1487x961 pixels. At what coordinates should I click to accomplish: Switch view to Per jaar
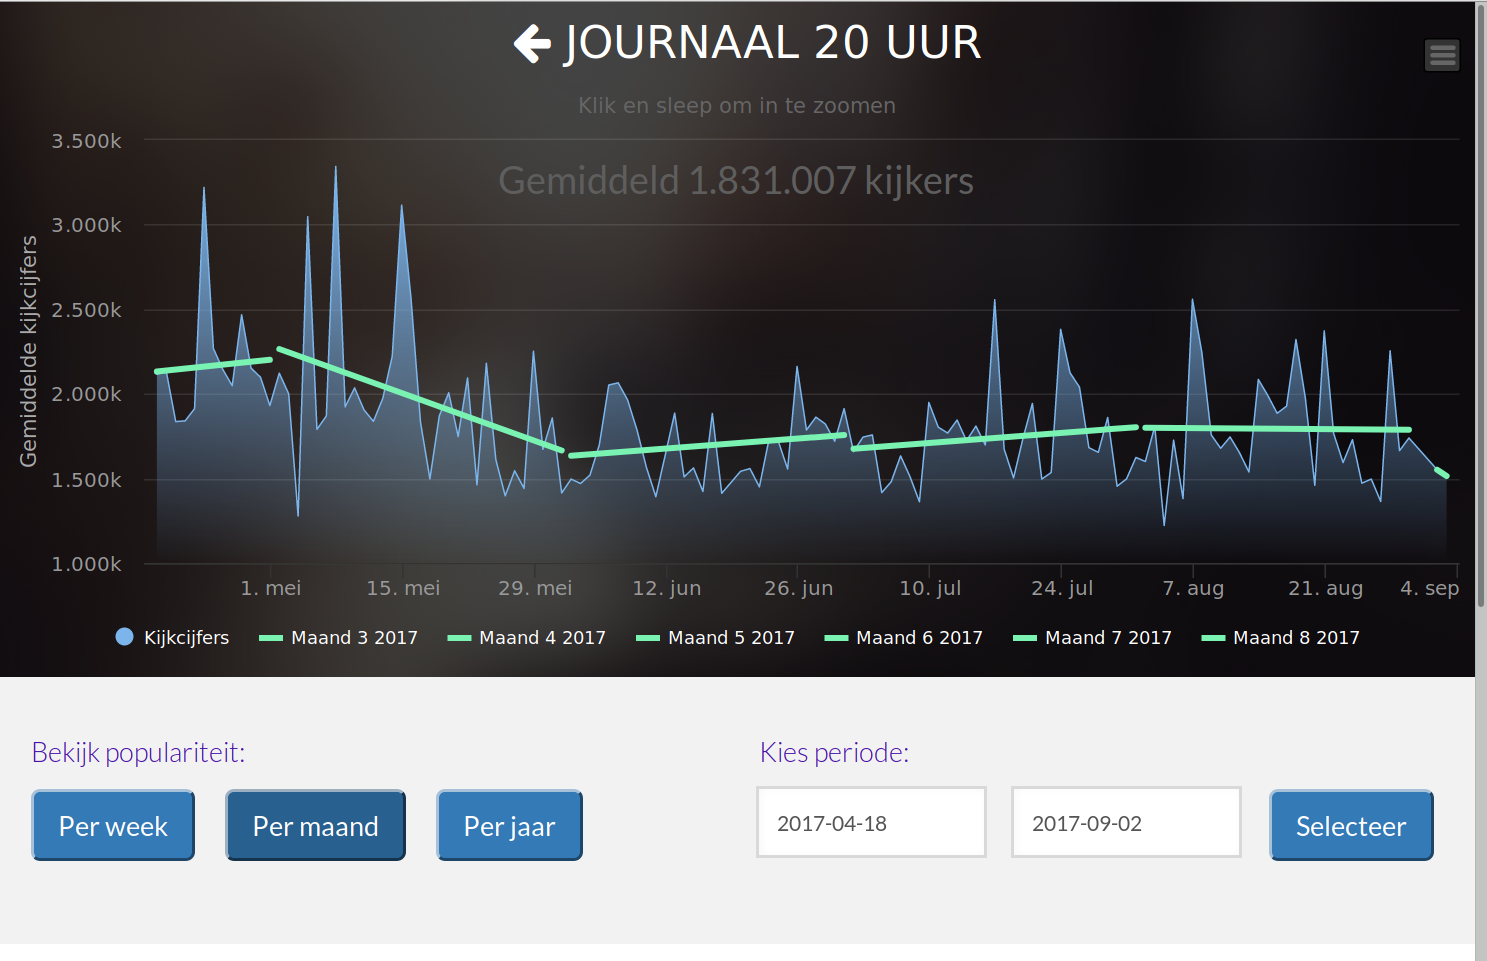pyautogui.click(x=509, y=826)
